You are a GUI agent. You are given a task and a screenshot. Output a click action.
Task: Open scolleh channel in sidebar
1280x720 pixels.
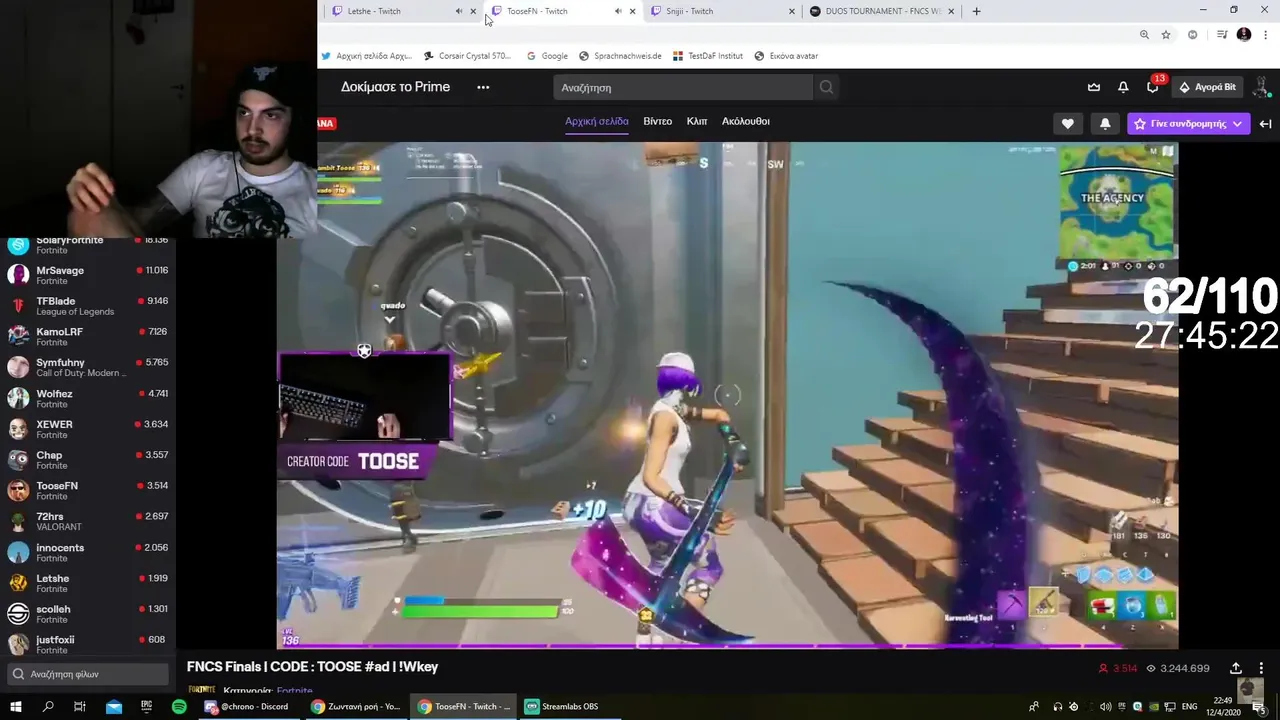pos(88,614)
